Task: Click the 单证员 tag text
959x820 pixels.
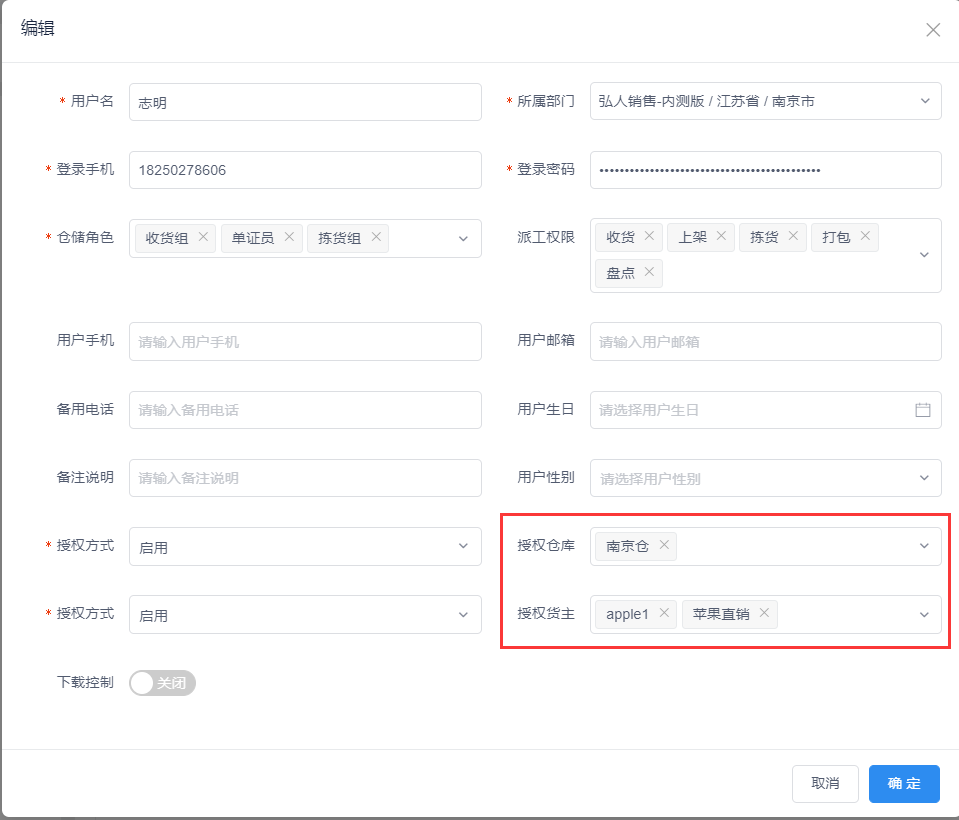Action: 253,238
